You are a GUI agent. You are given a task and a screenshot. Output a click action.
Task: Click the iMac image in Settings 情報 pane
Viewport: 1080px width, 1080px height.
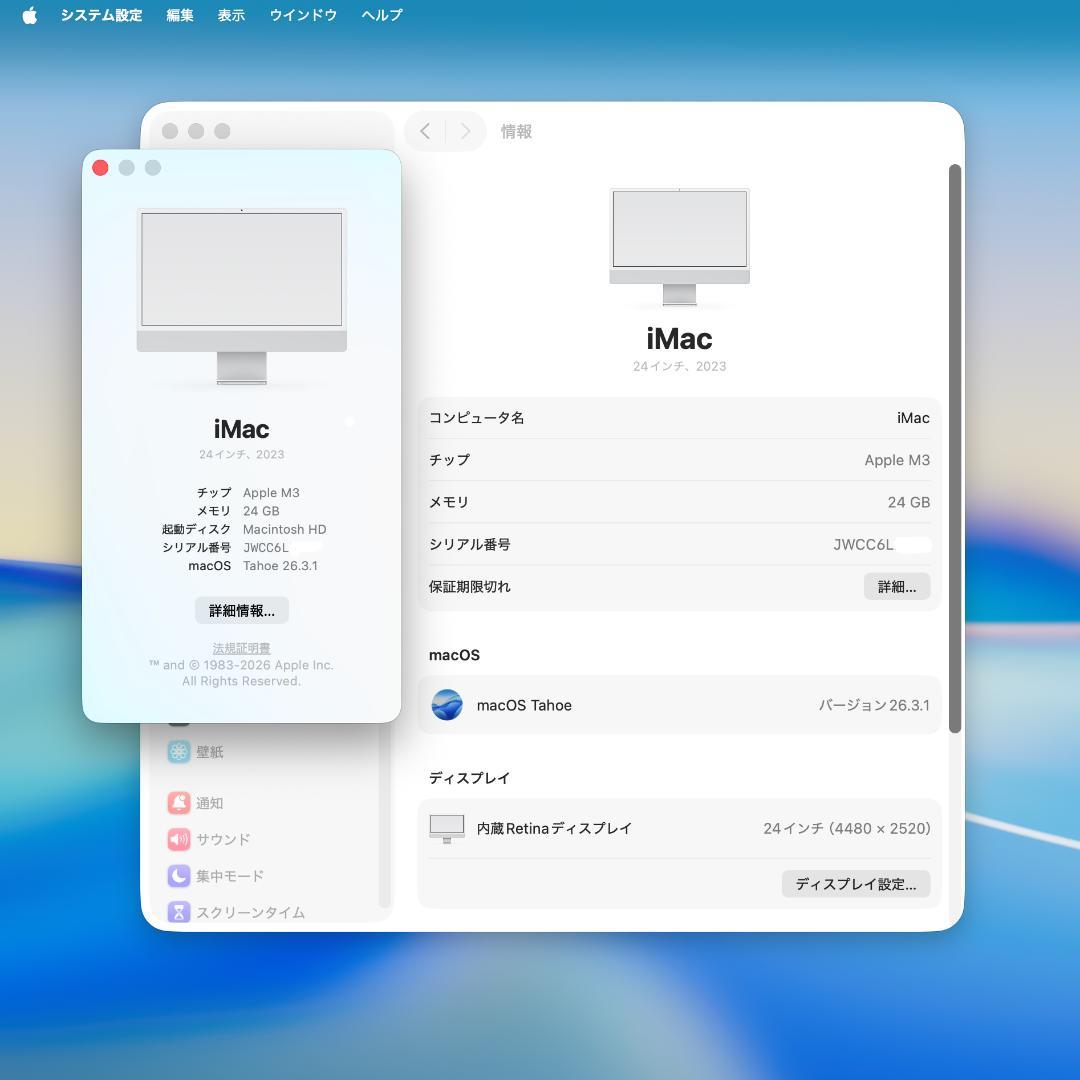pos(680,247)
